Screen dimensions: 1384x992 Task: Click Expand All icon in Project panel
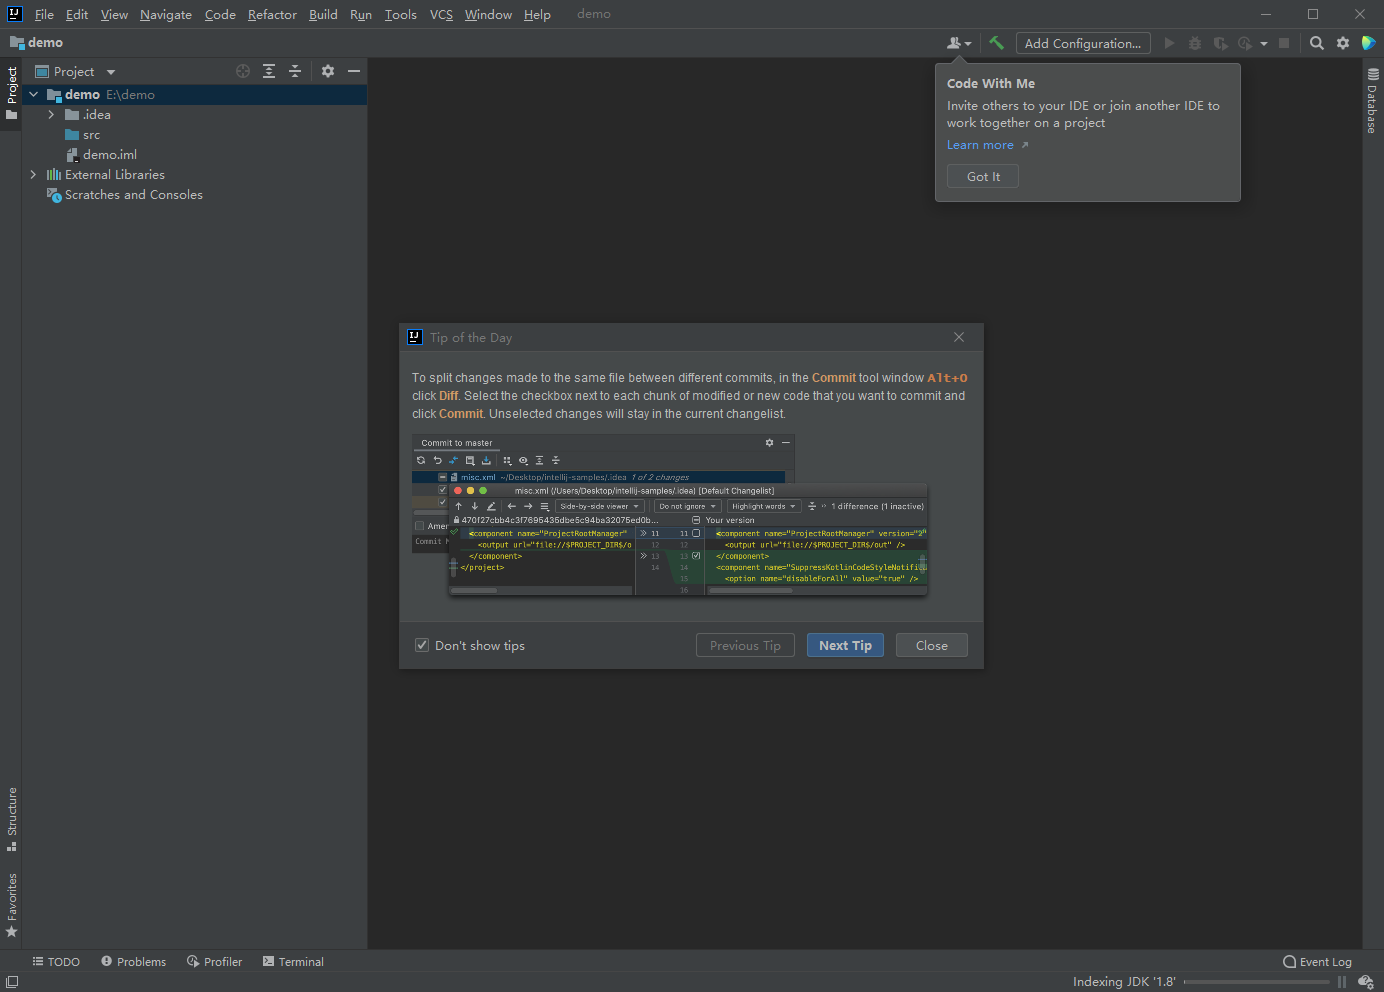point(269,71)
